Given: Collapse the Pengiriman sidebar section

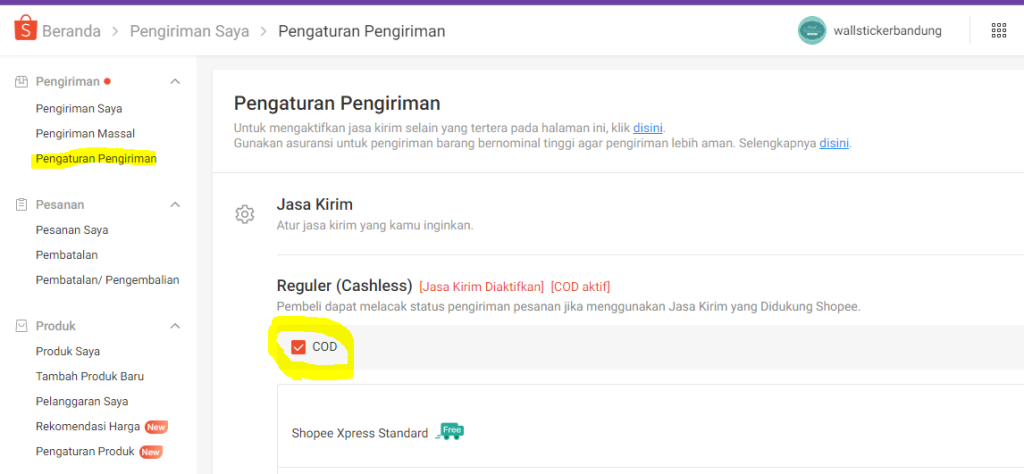Looking at the screenshot, I should point(175,81).
